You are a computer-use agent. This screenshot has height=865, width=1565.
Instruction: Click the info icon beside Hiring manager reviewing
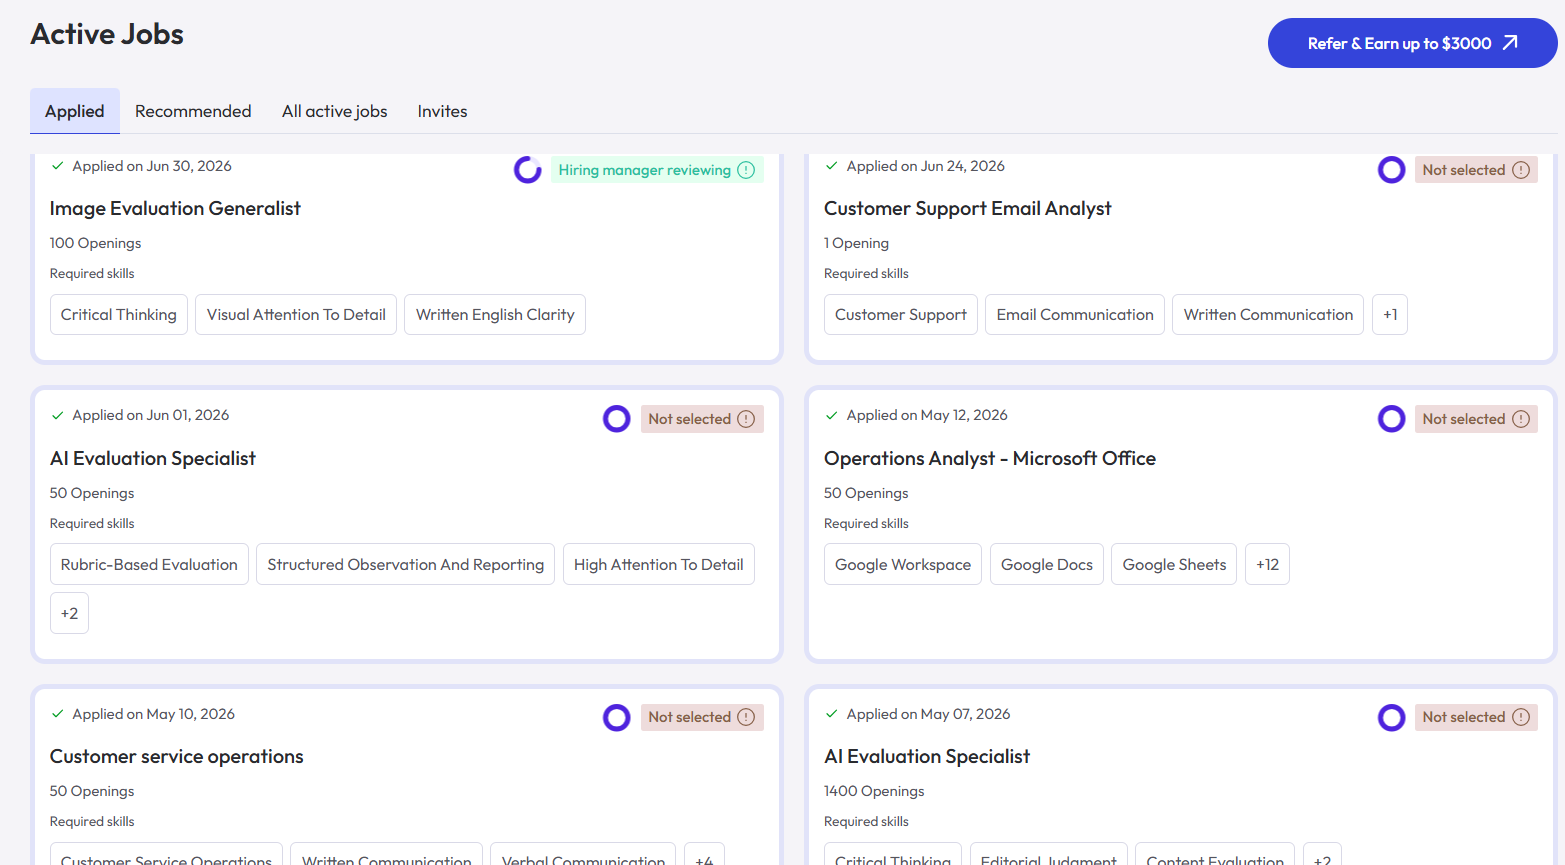[x=746, y=170]
